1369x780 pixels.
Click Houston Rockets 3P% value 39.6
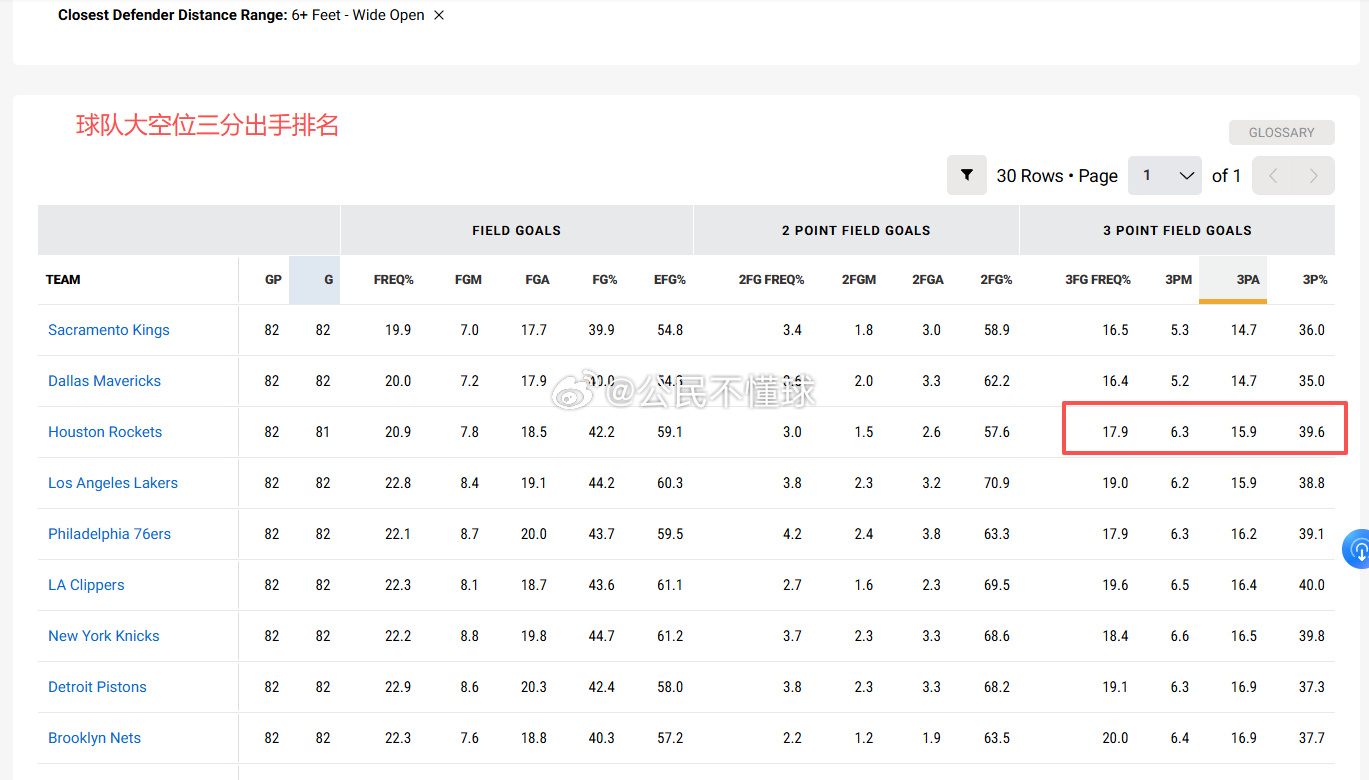(x=1311, y=432)
